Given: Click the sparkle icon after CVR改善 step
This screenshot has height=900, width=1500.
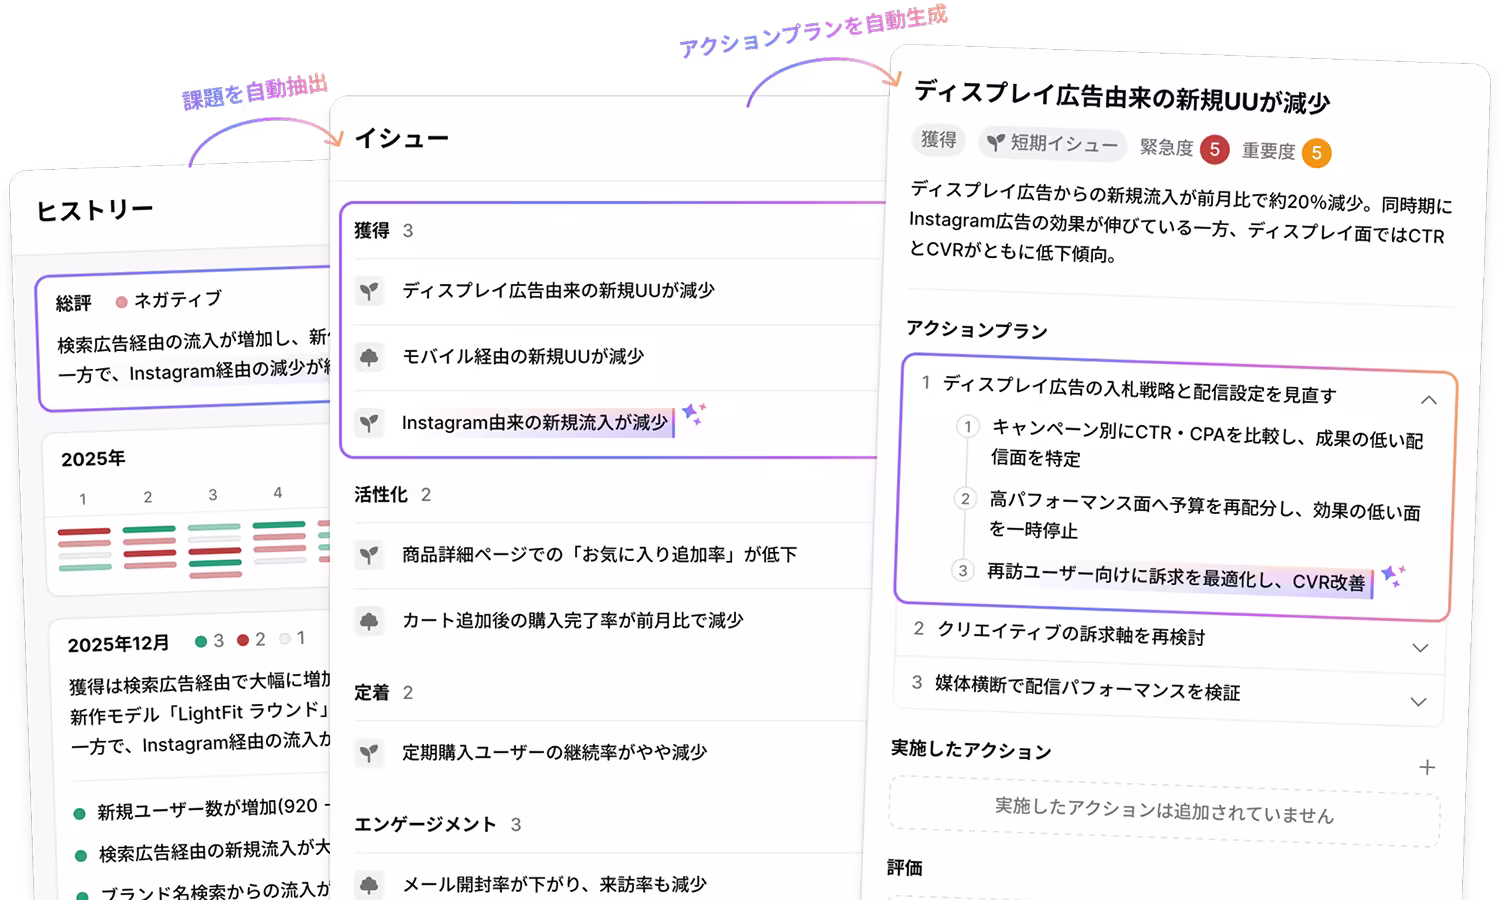Looking at the screenshot, I should click(x=1392, y=577).
